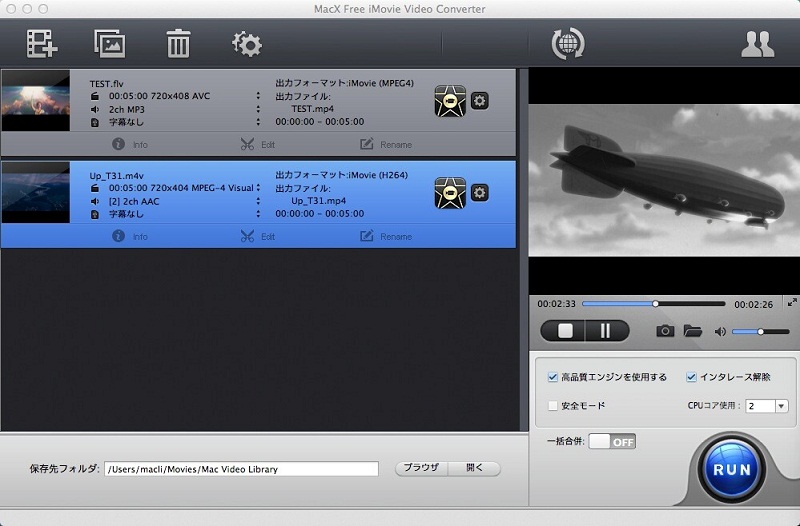Switch the merge all OFF toggle
The image size is (800, 526).
tap(612, 441)
